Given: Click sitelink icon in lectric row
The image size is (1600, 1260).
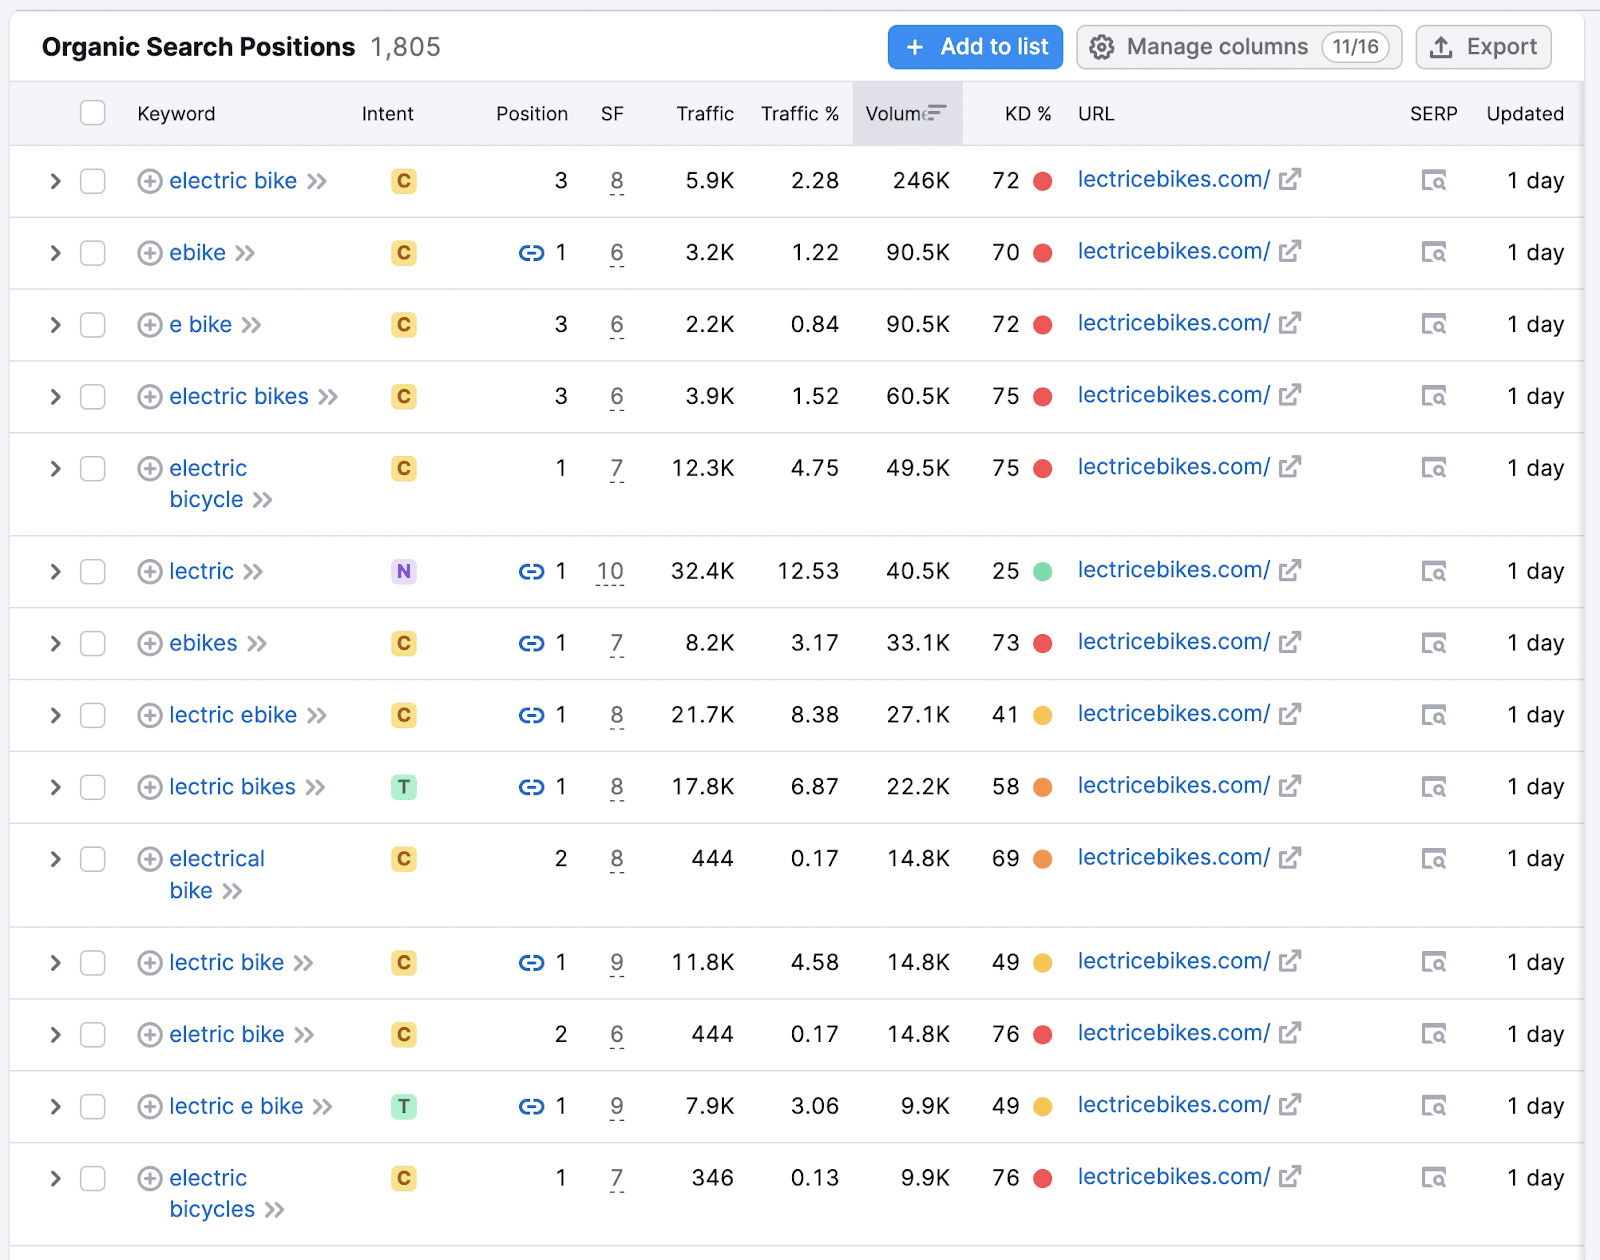Looking at the screenshot, I should click(531, 572).
